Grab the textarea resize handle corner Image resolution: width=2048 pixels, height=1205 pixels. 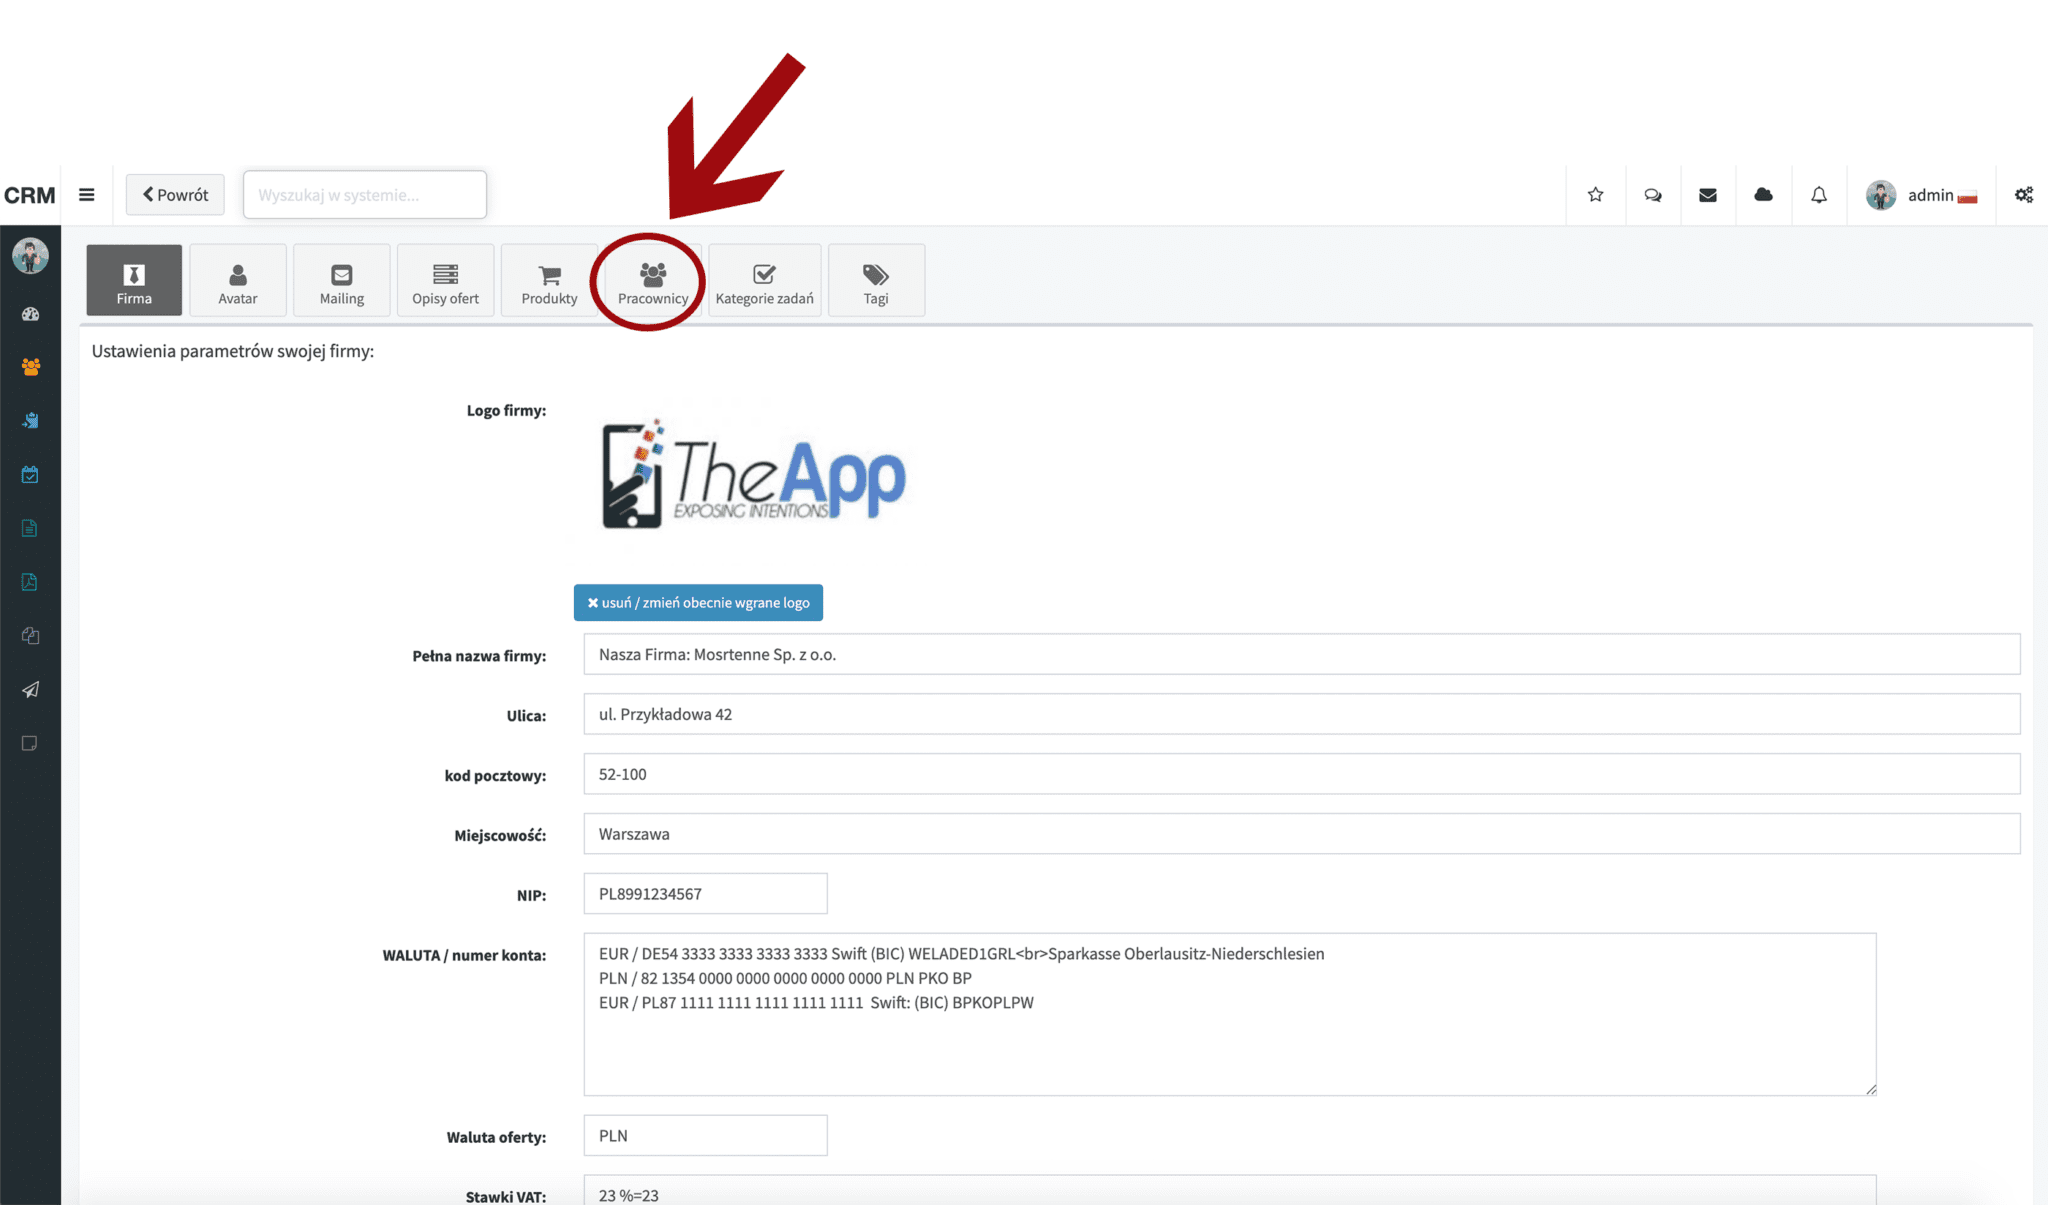click(x=1870, y=1089)
